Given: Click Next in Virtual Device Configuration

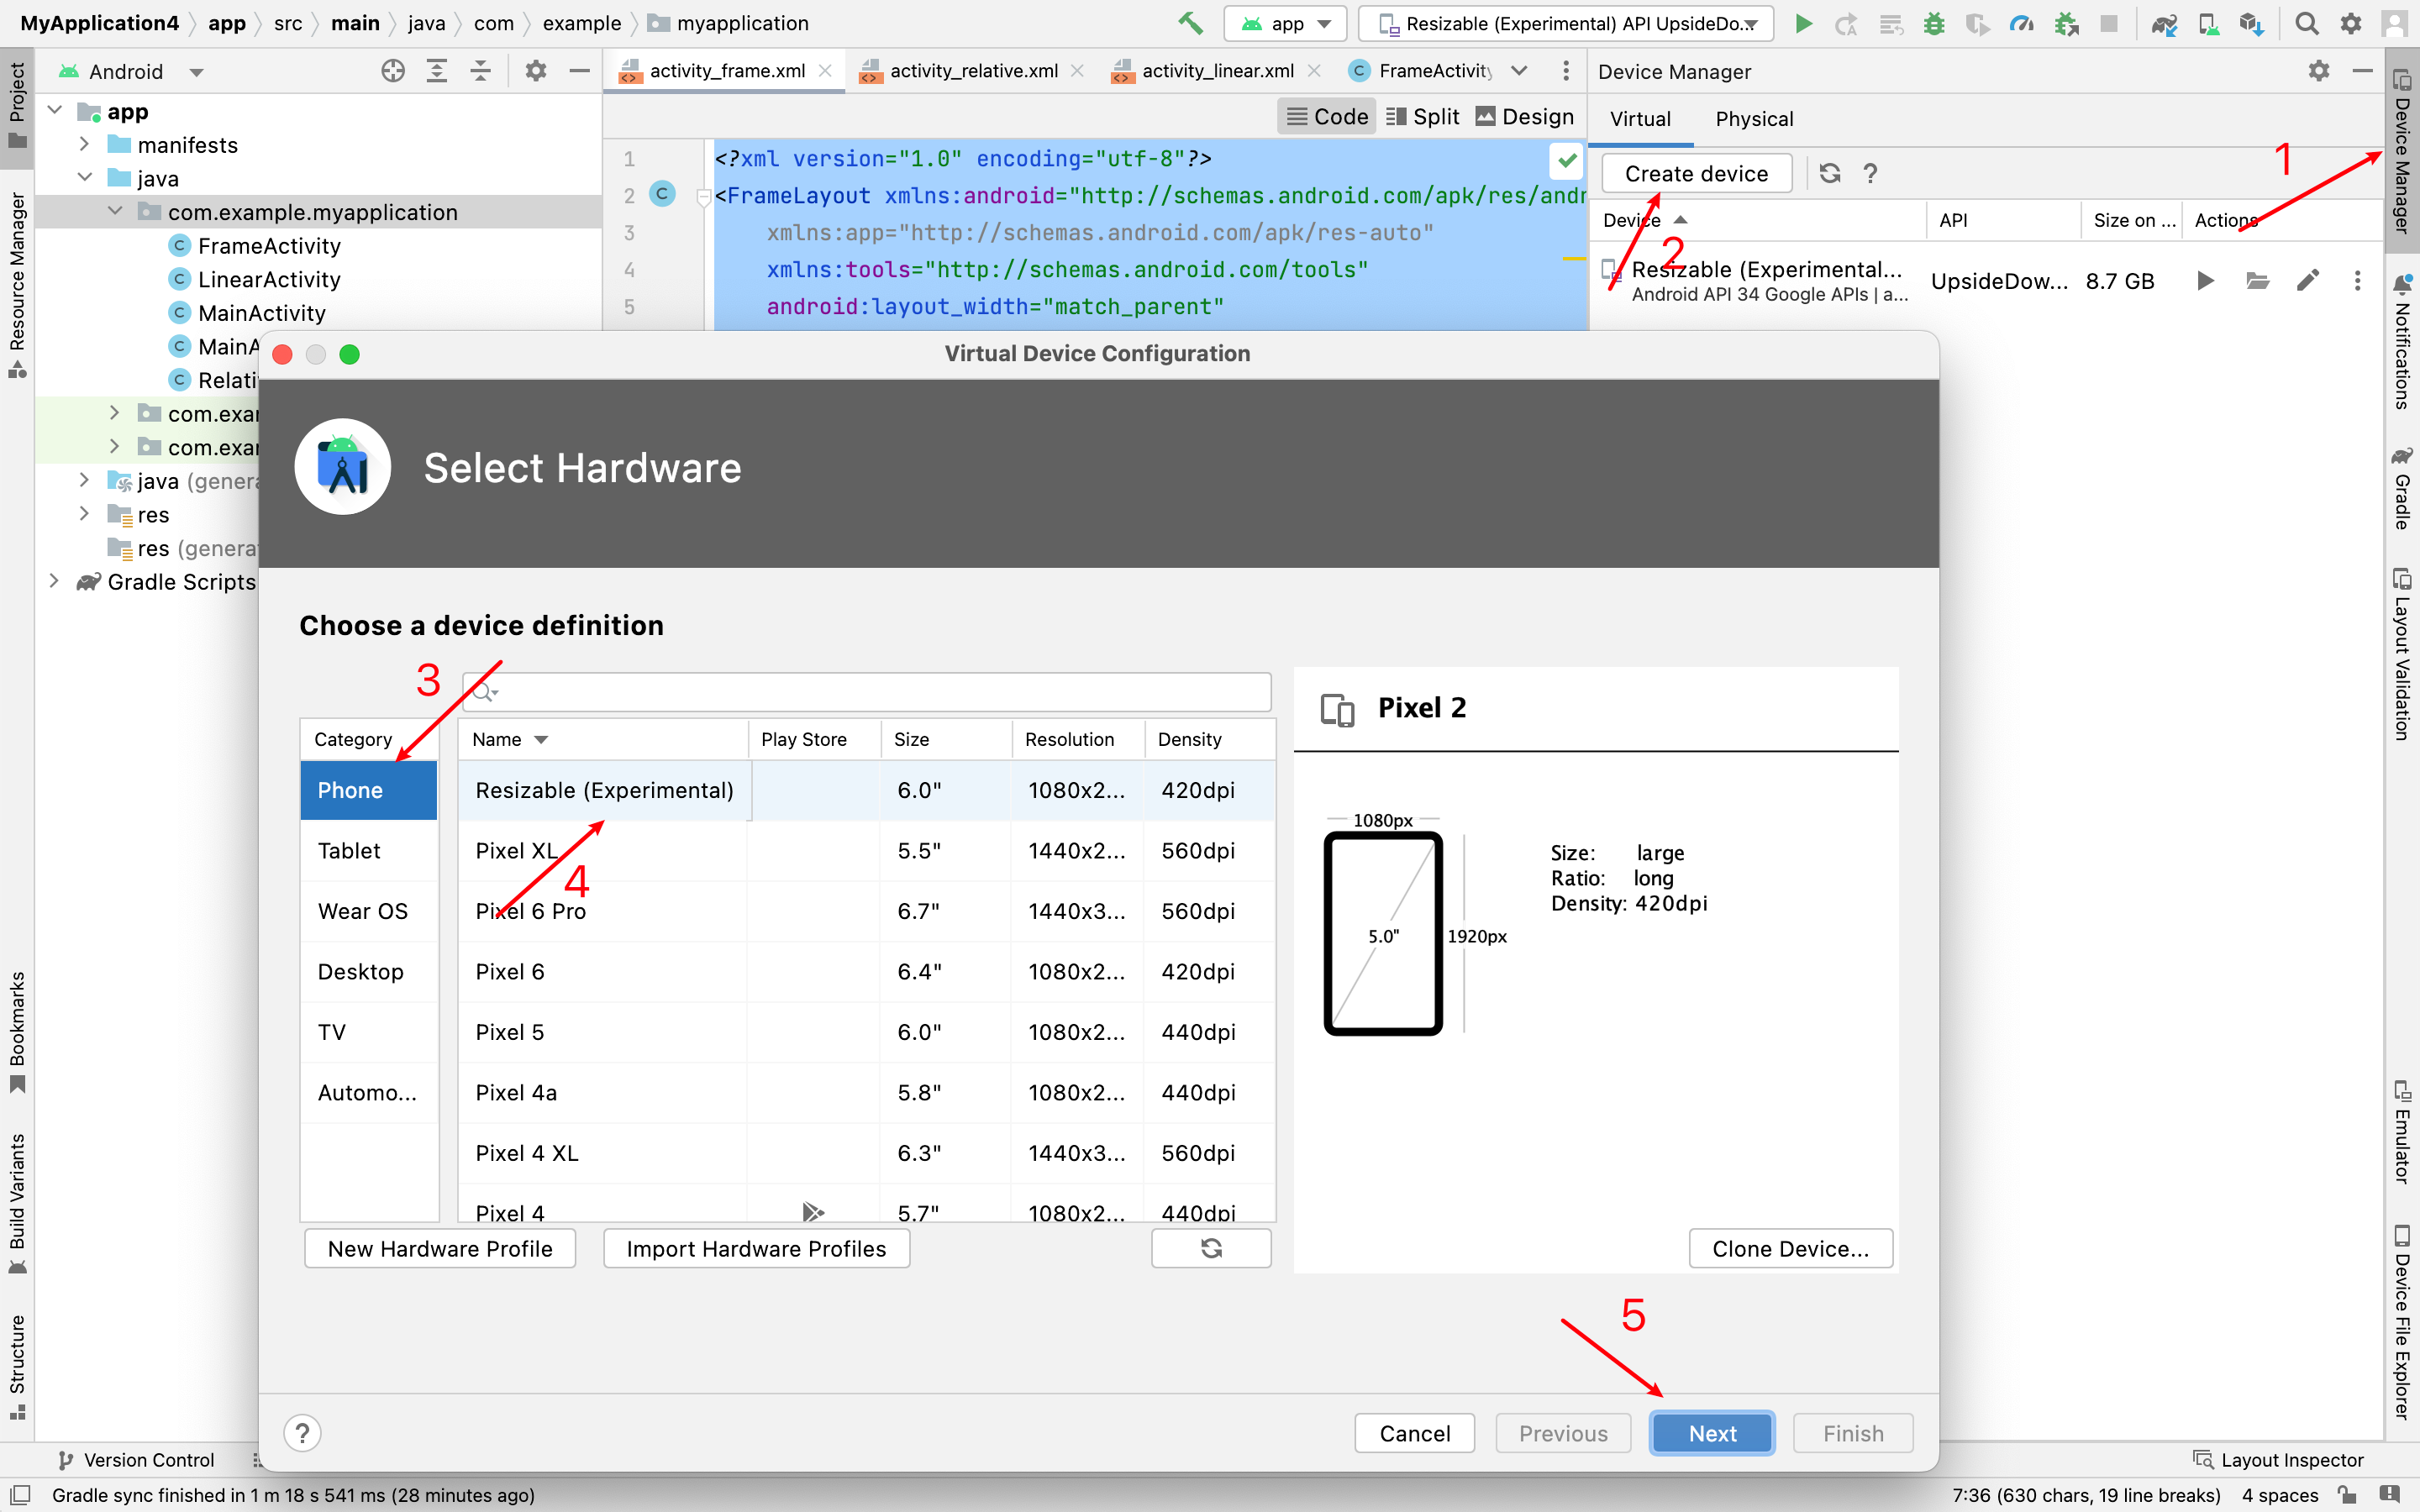Looking at the screenshot, I should click(1712, 1433).
